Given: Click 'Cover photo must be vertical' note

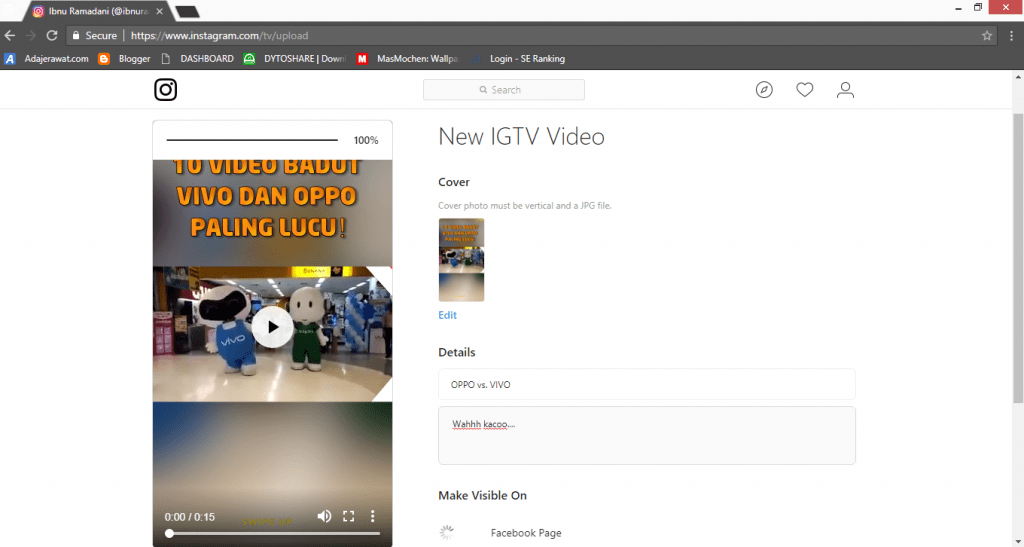Looking at the screenshot, I should click(x=524, y=206).
